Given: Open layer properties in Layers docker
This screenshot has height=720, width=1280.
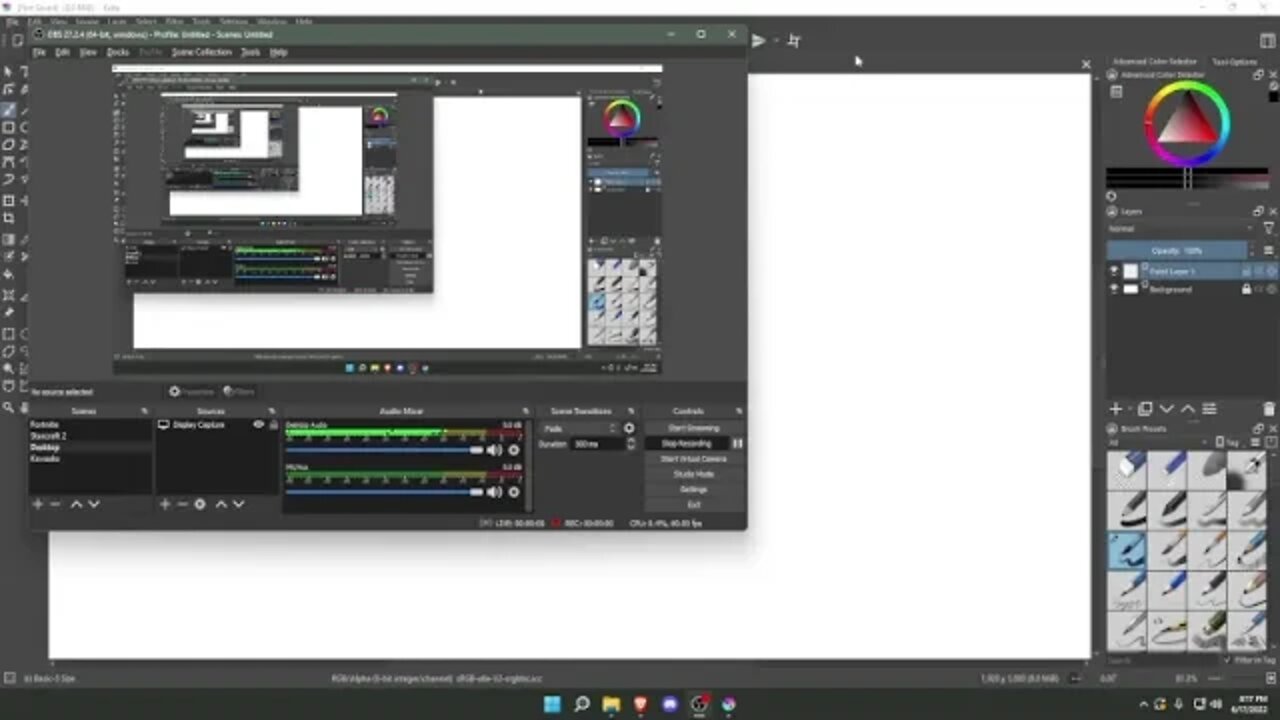Looking at the screenshot, I should (x=1209, y=409).
